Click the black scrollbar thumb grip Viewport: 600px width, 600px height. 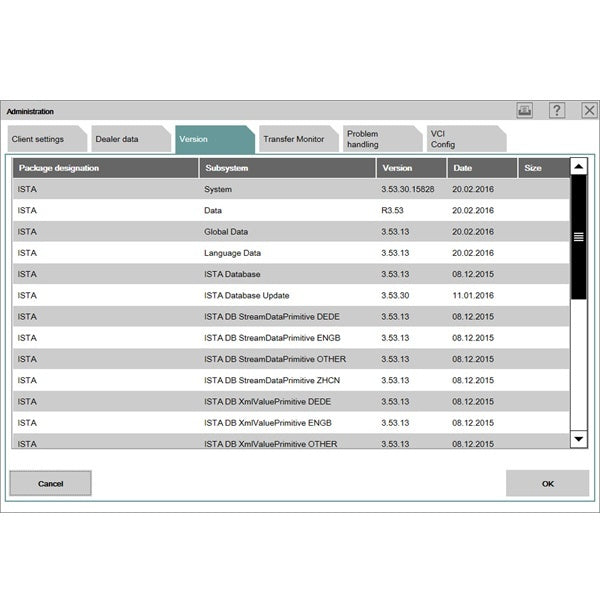(x=579, y=237)
